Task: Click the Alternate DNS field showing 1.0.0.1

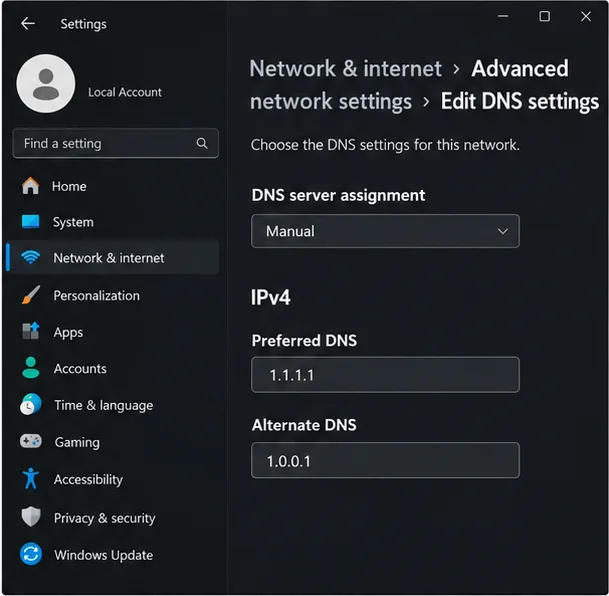Action: coord(385,460)
